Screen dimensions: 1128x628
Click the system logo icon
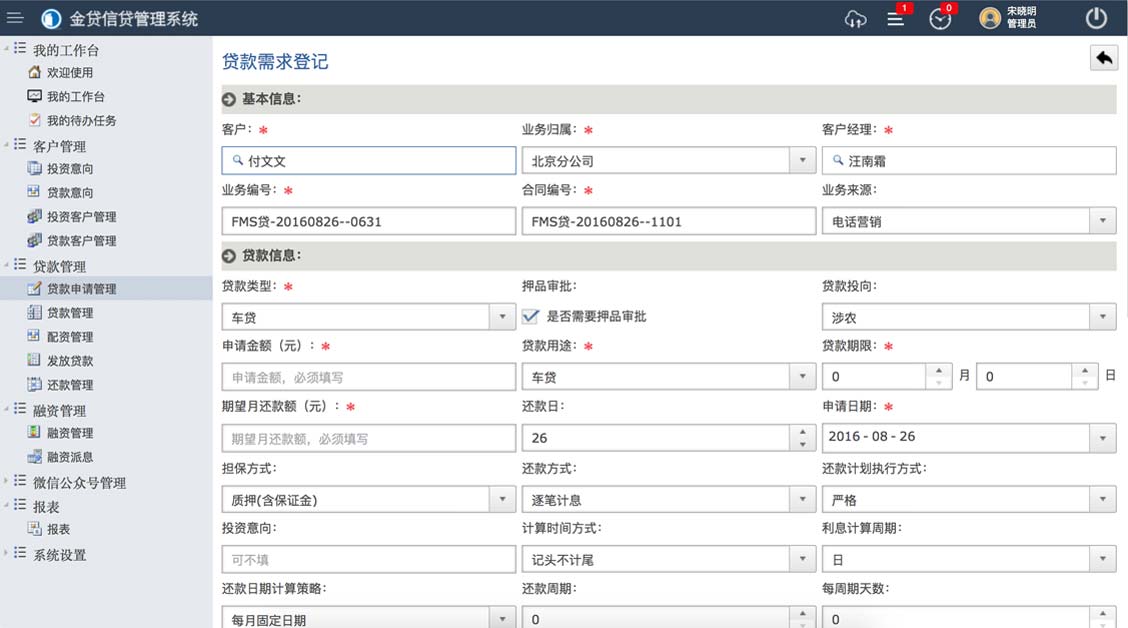pos(51,19)
